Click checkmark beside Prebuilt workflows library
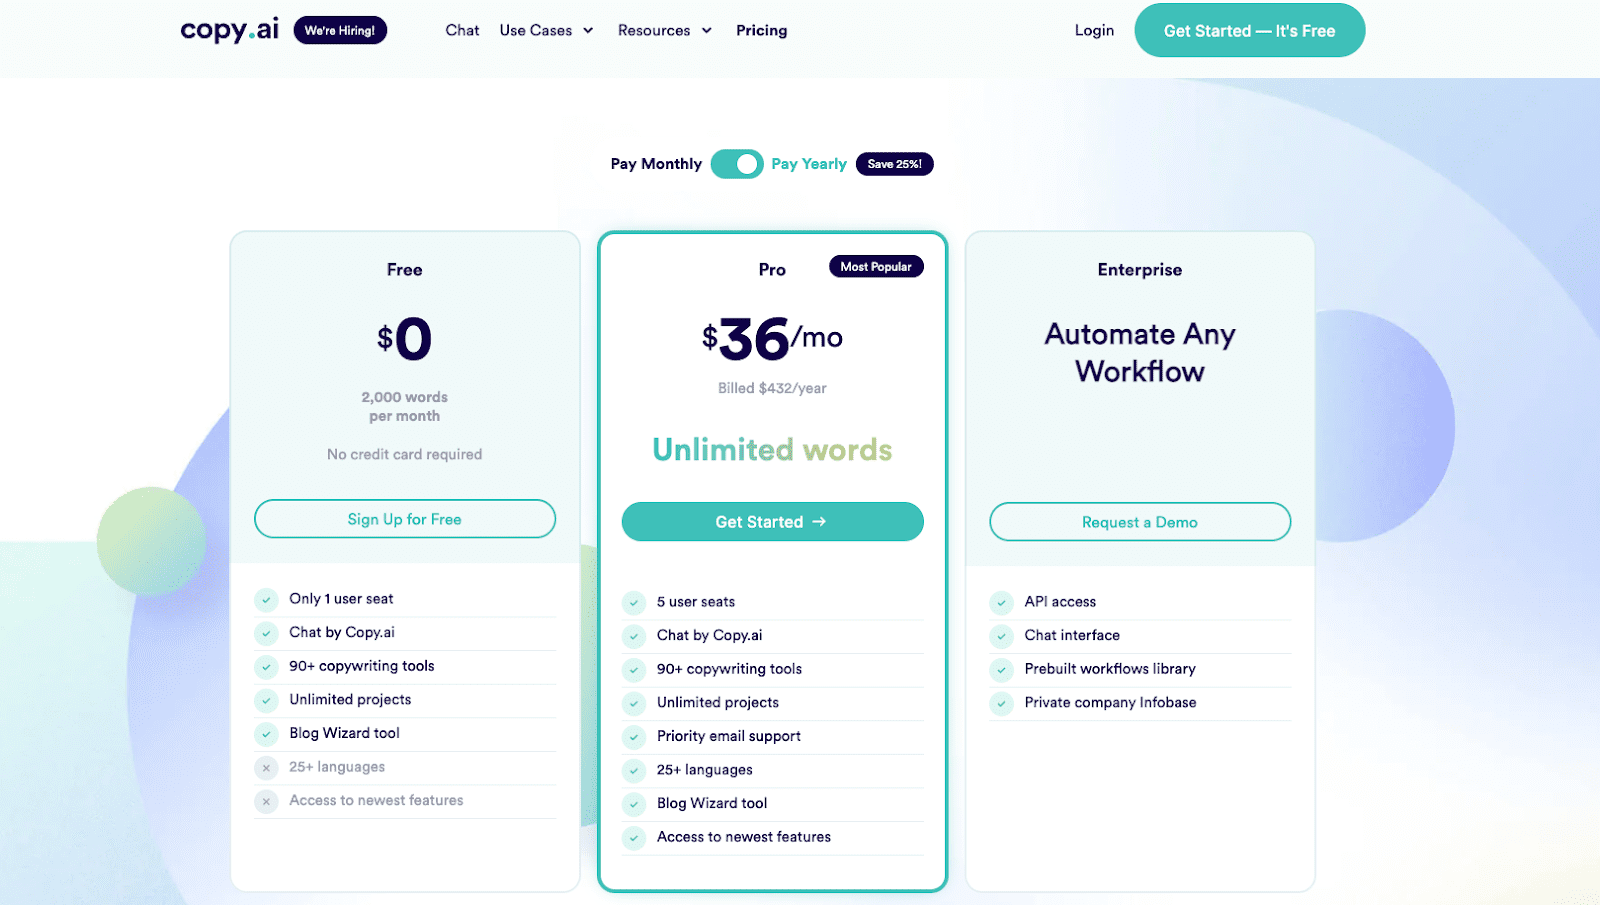 [1001, 669]
